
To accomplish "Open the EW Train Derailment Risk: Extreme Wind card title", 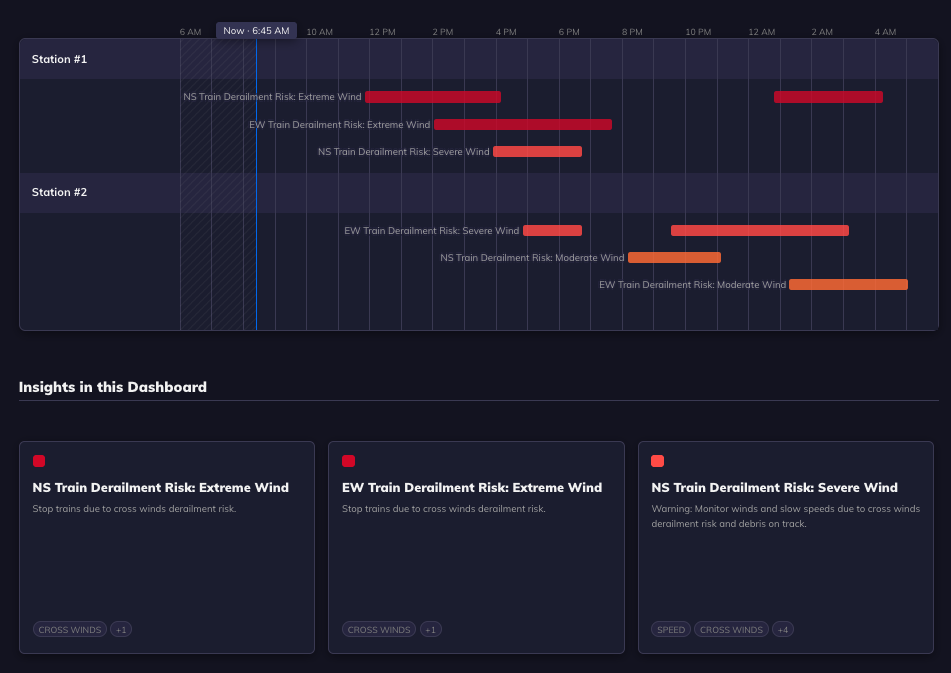I will click(472, 487).
